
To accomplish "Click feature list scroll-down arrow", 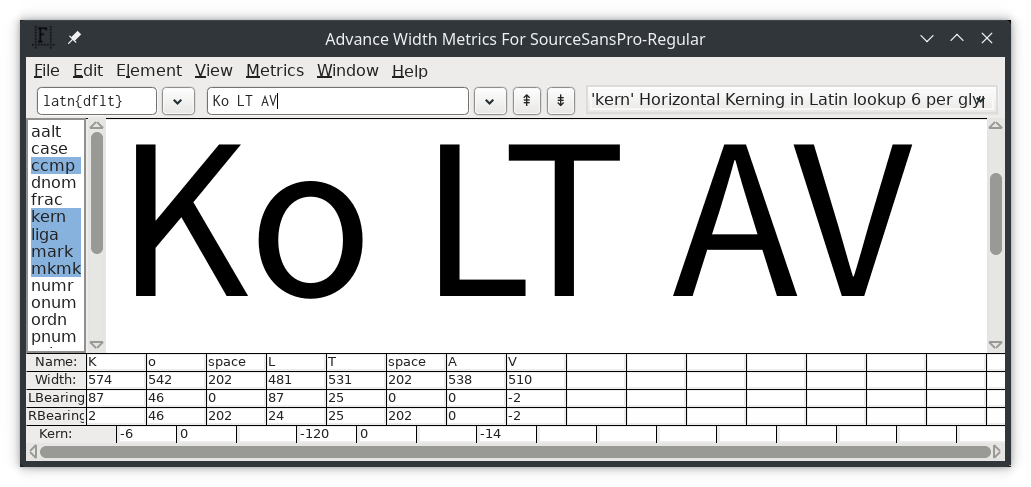I will click(x=97, y=344).
